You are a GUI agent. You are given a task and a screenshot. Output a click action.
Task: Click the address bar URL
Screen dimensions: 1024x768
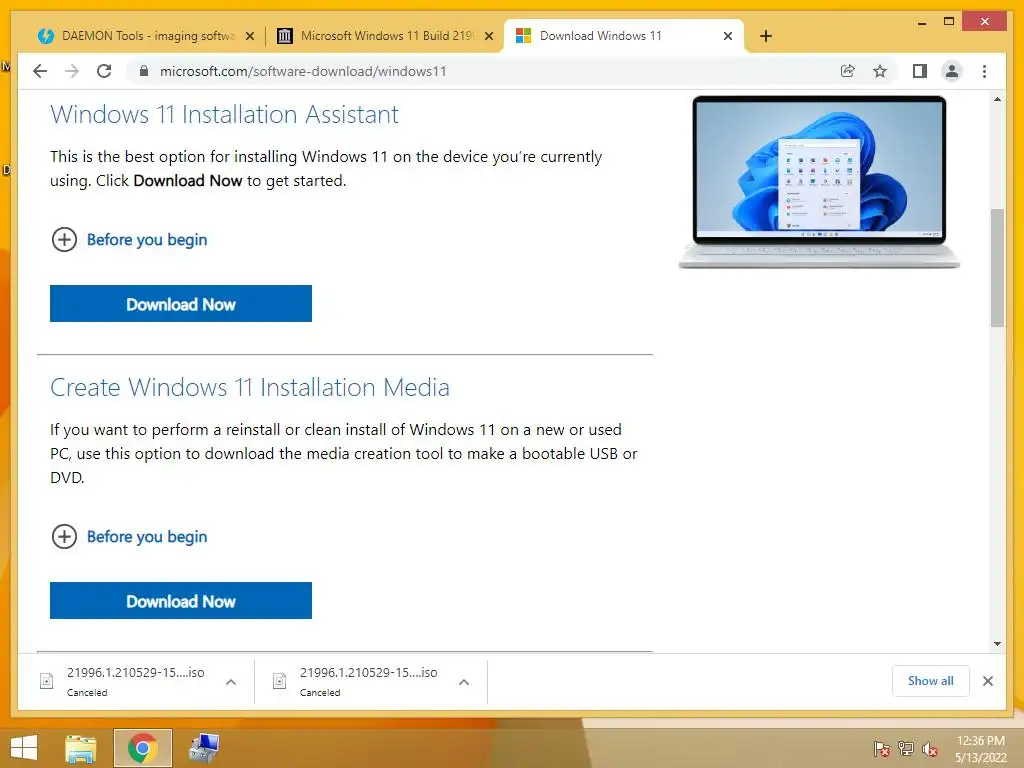pyautogui.click(x=303, y=71)
